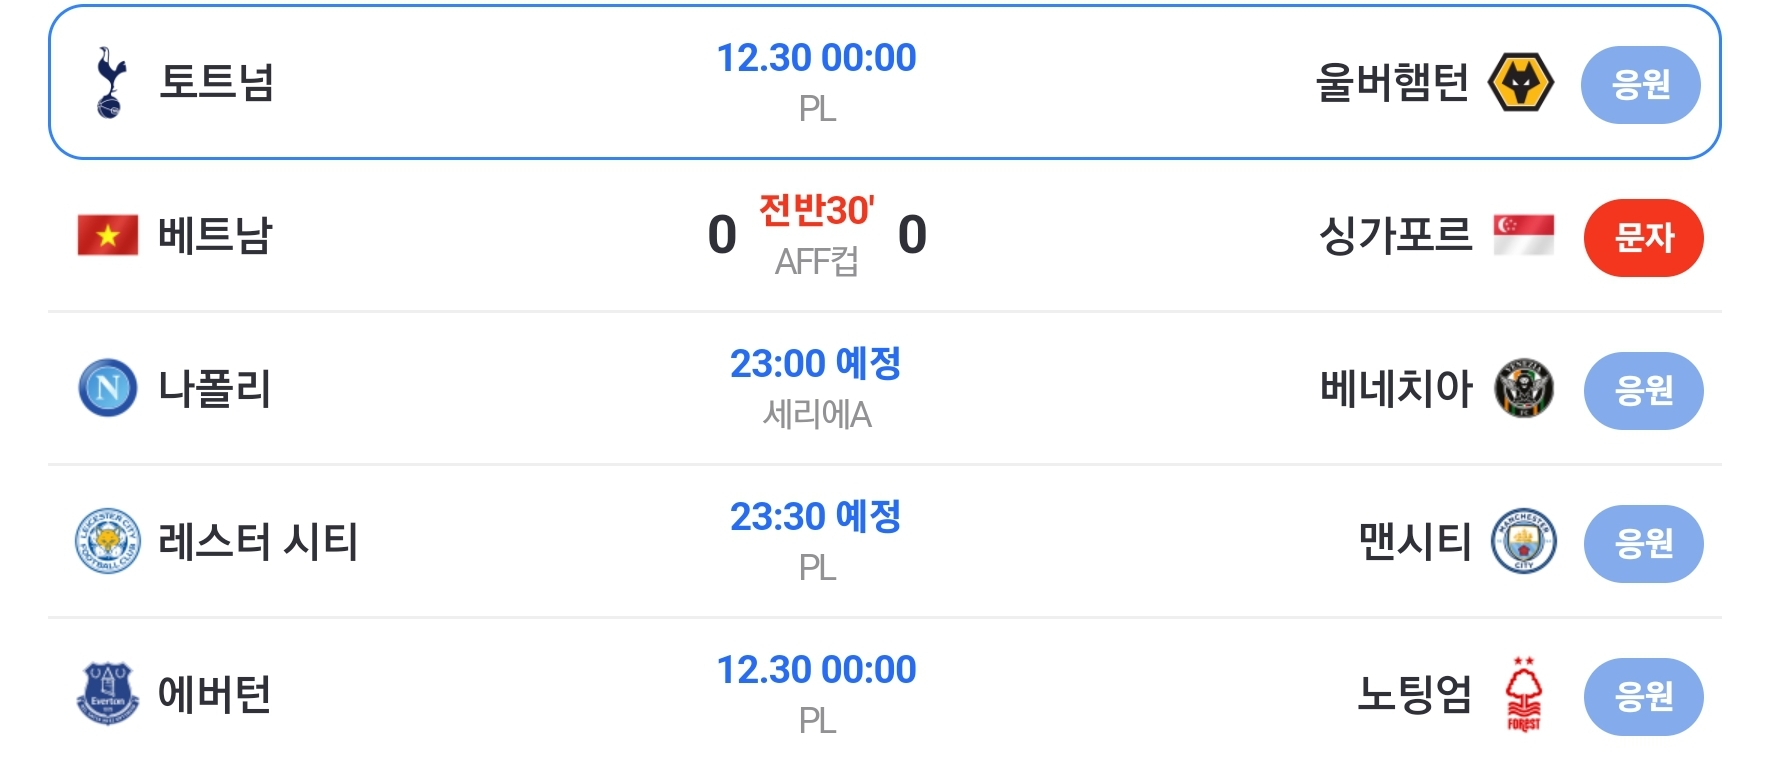Open team name 노팅엄
The height and width of the screenshot is (767, 1768).
pos(1414,694)
